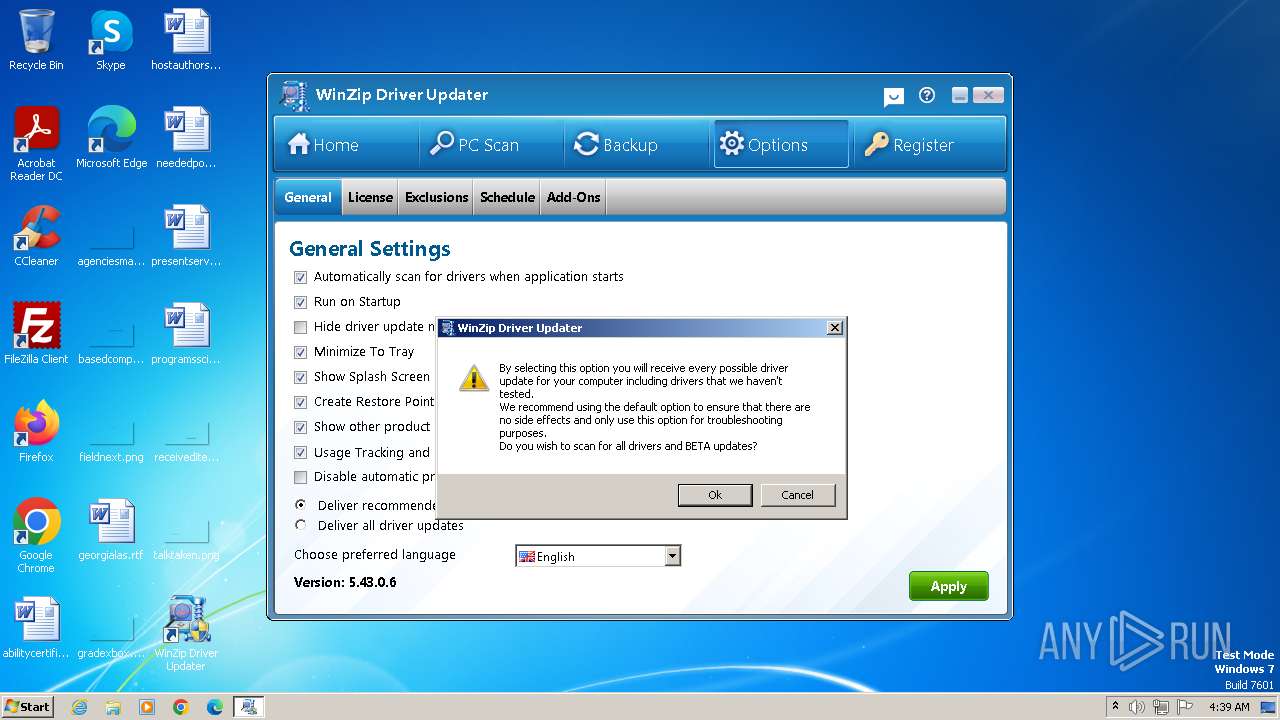Toggle Show other product checkbox
This screenshot has height=720, width=1280.
(300, 427)
